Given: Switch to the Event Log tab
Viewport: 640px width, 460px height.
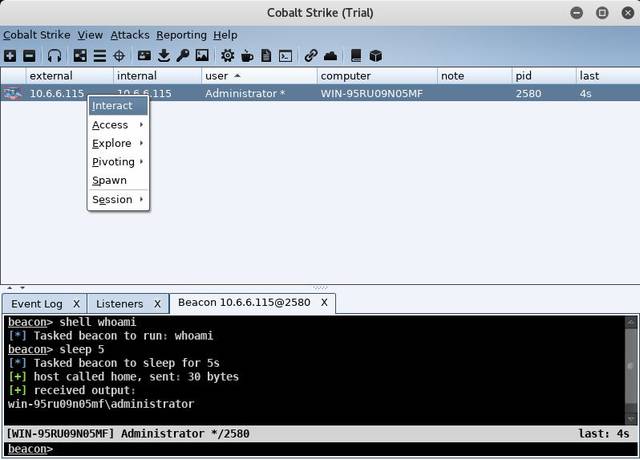Looking at the screenshot, I should (37, 304).
